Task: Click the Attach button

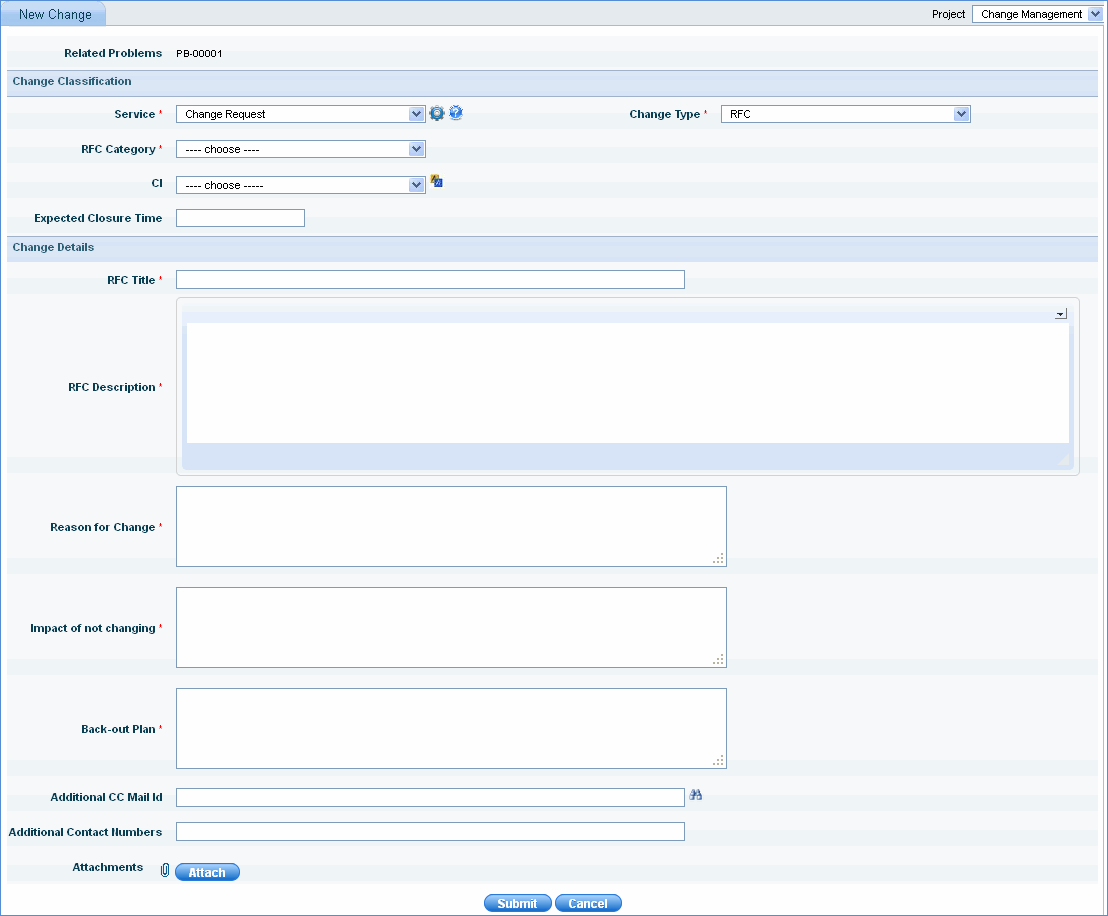Action: (x=207, y=872)
